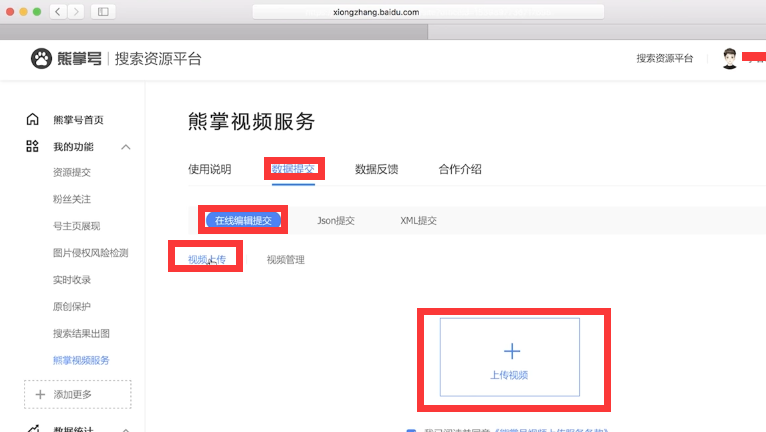766x432 pixels.
Task: Click the plus icon in 添加更多
Action: [40, 394]
